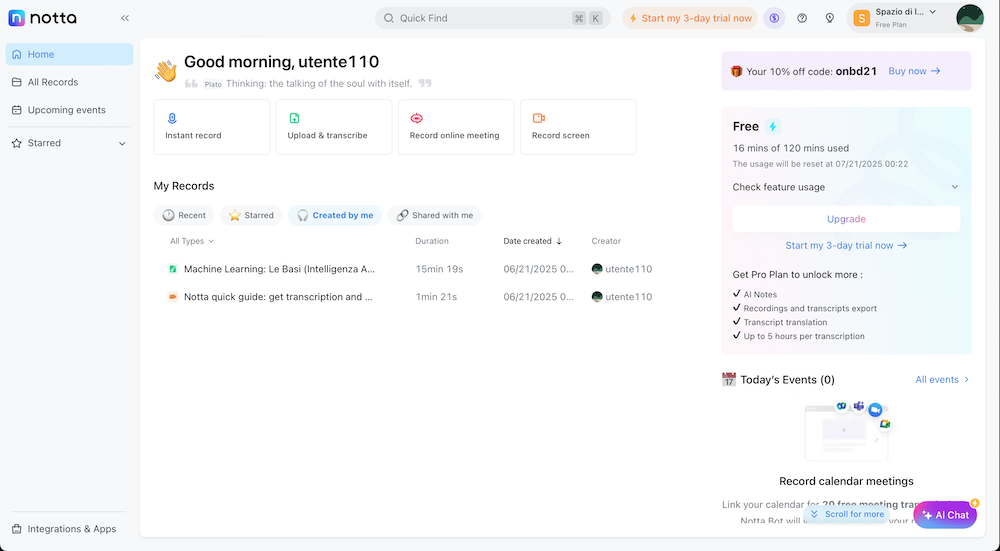Open the All Types filter dropdown
Screen dimensions: 1000x551
point(192,241)
